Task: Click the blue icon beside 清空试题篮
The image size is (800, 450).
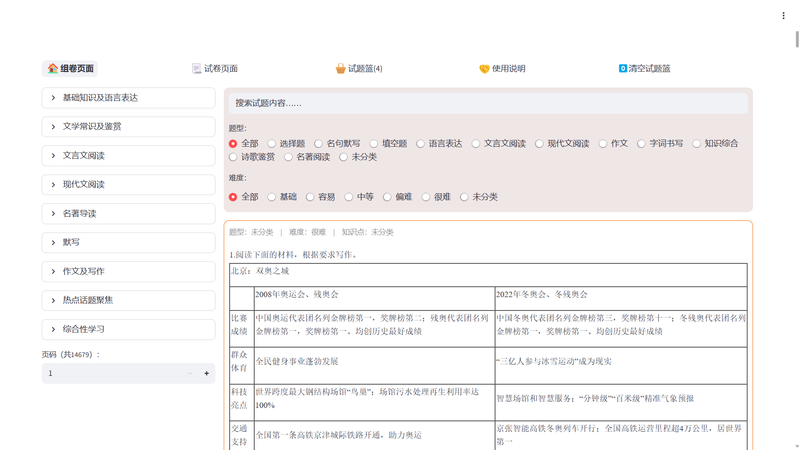Action: (x=623, y=69)
